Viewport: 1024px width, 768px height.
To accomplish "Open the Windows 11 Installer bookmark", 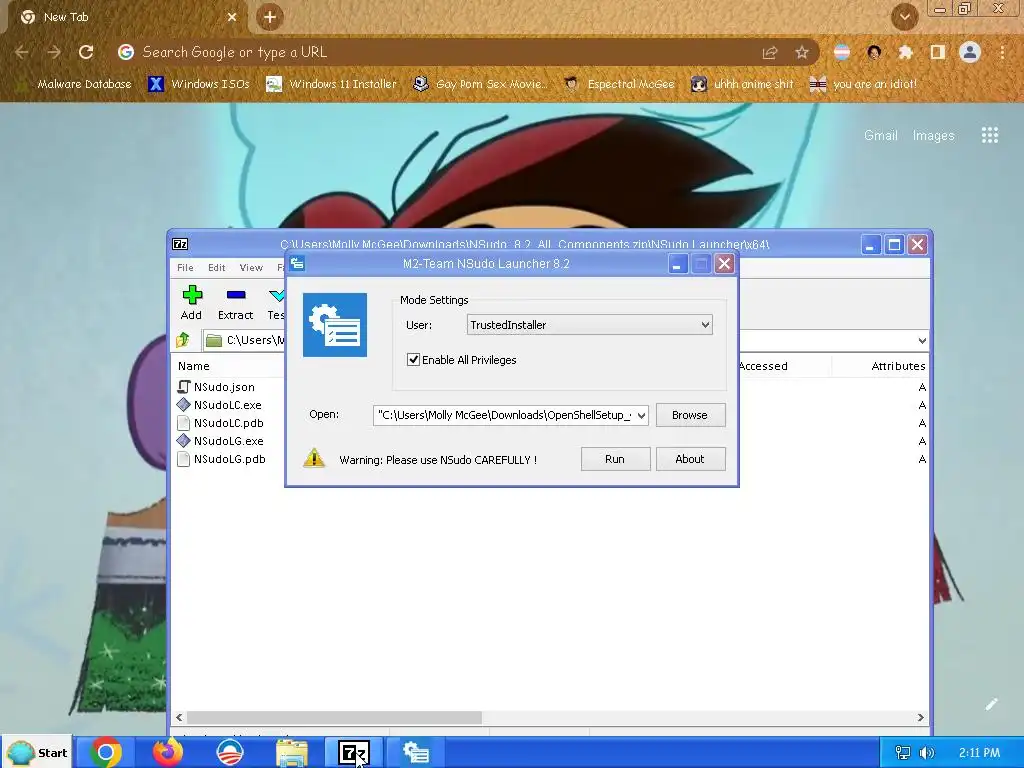I will [x=331, y=84].
